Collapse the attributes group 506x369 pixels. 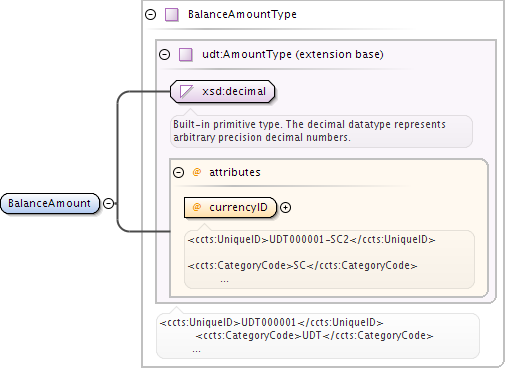pyautogui.click(x=178, y=172)
